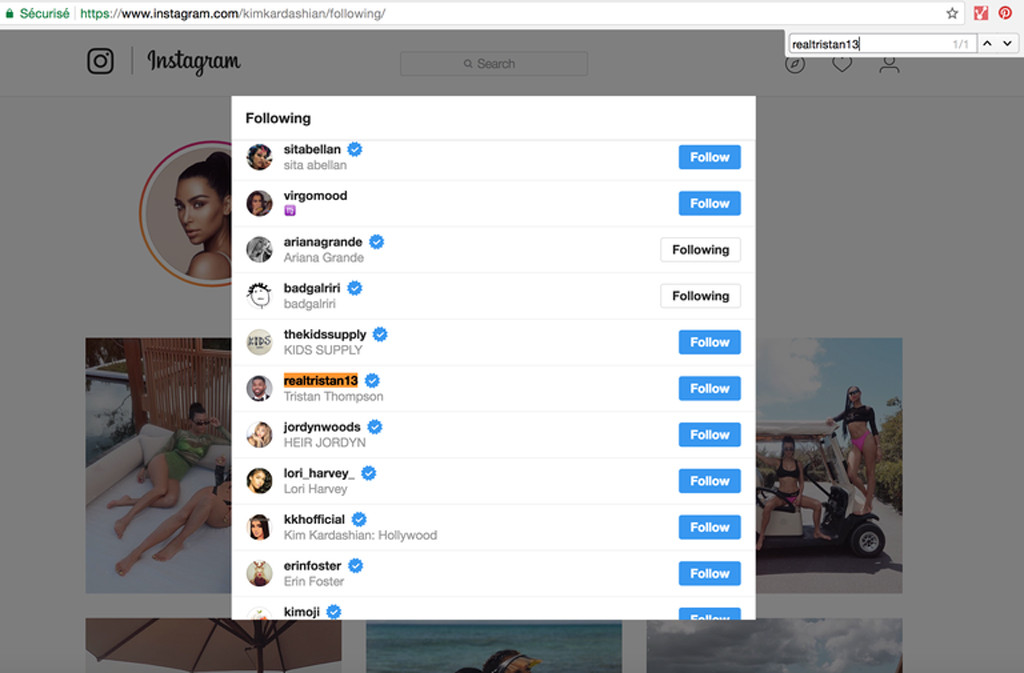
Task: Toggle the Following button for badgalriri
Action: [700, 296]
